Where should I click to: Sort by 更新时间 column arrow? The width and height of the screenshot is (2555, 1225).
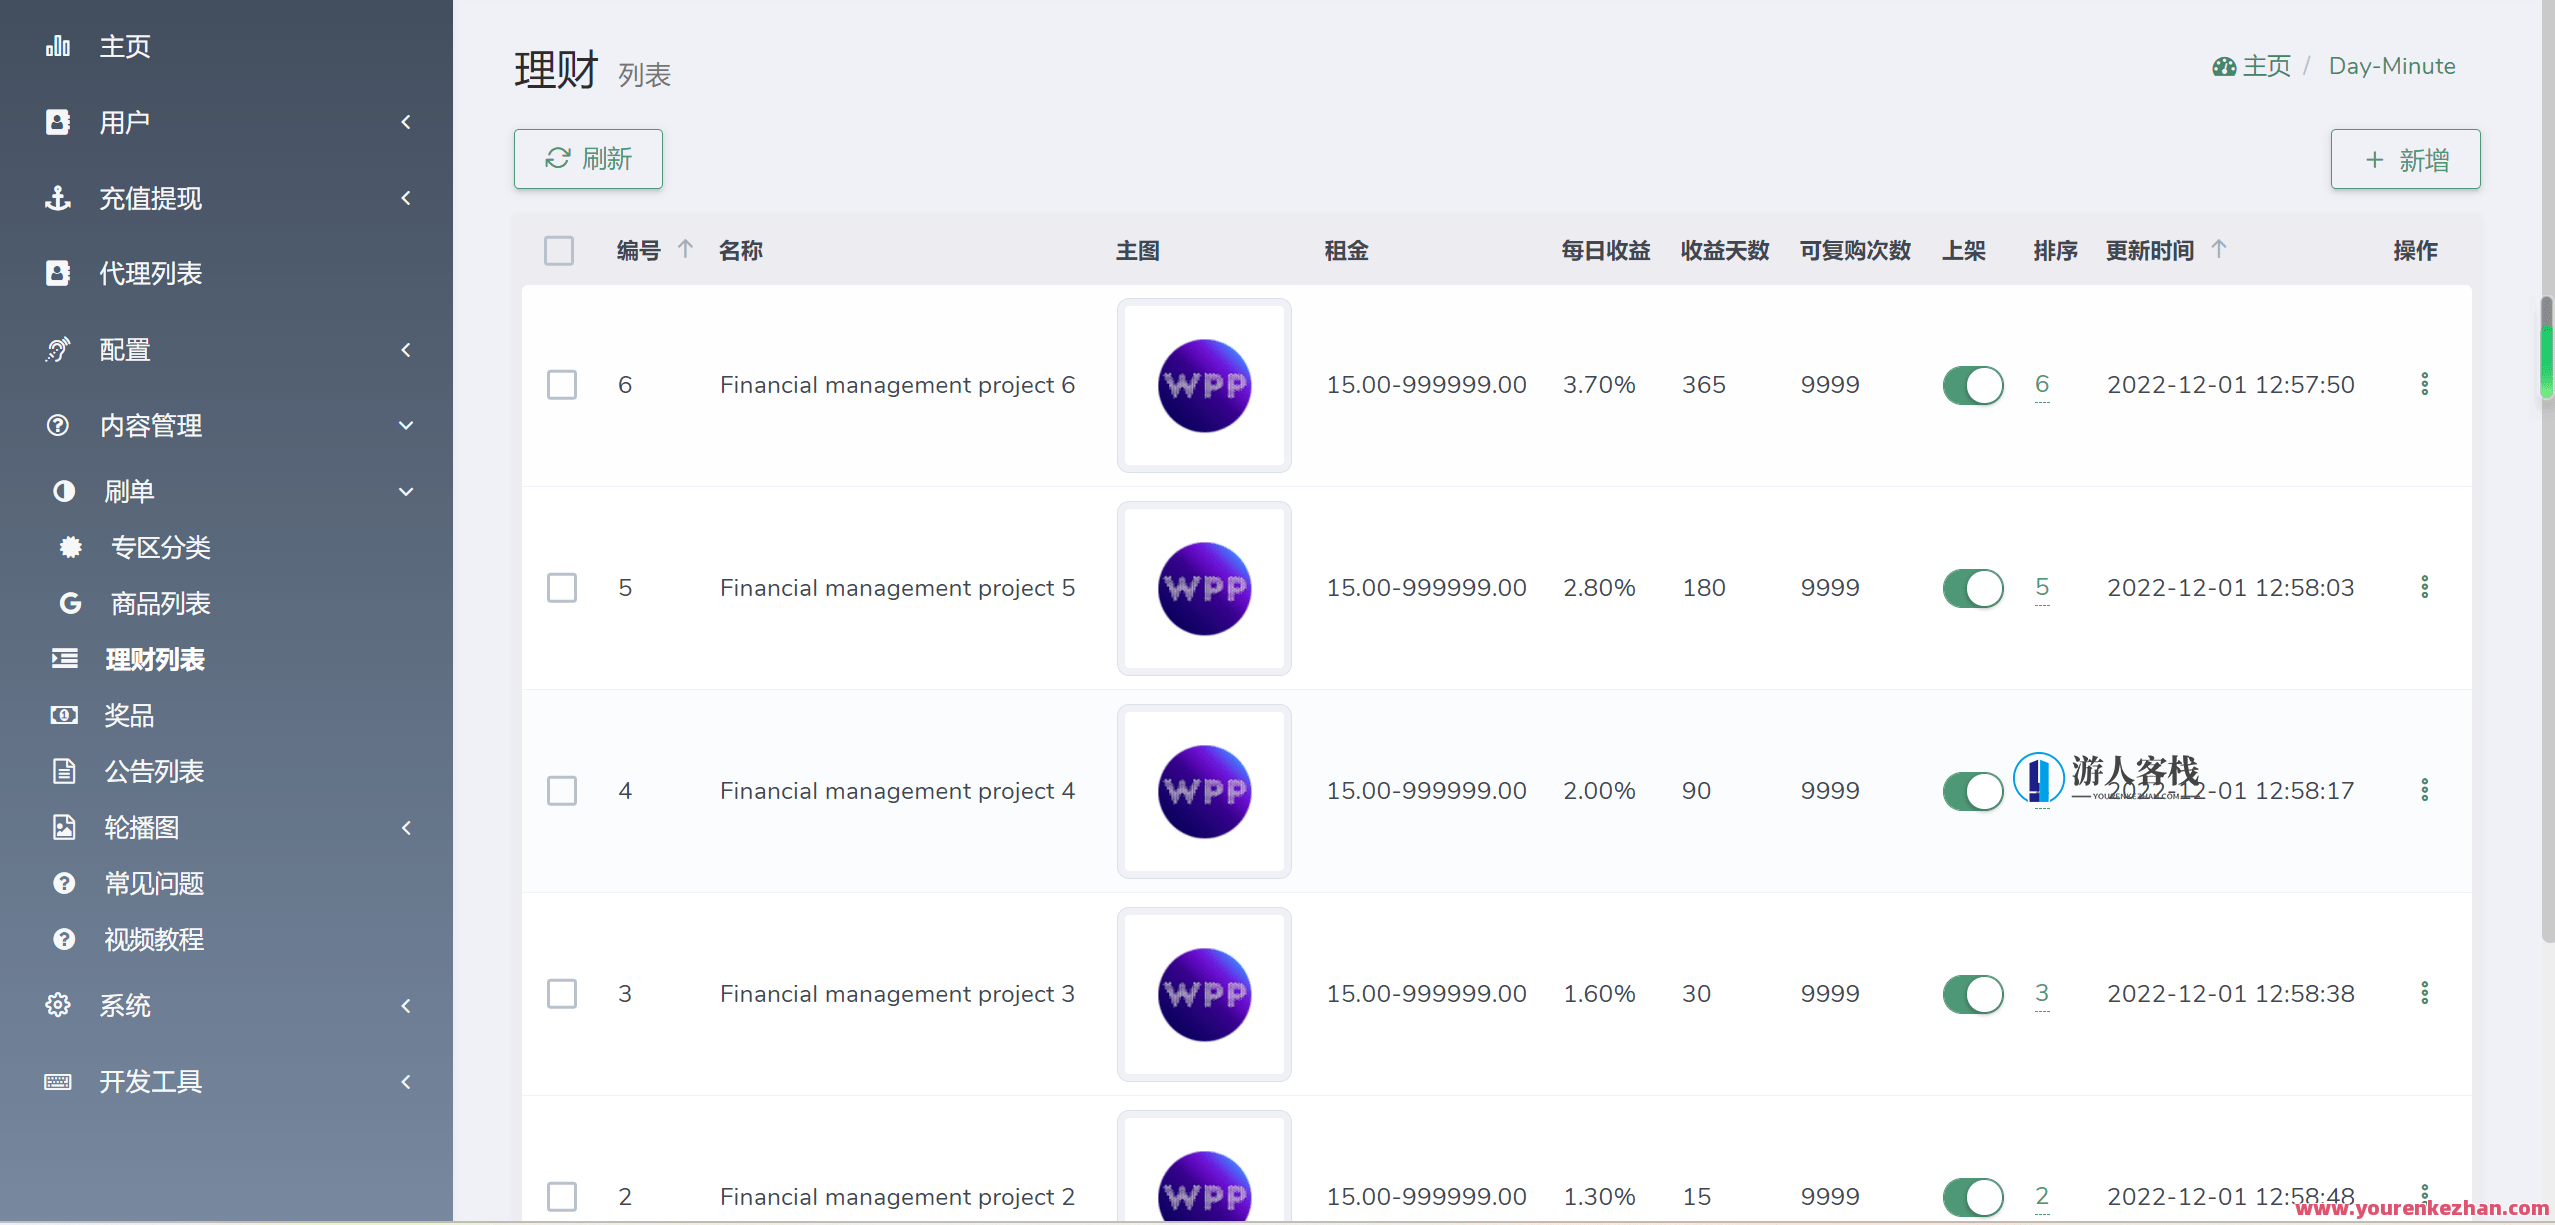2219,248
